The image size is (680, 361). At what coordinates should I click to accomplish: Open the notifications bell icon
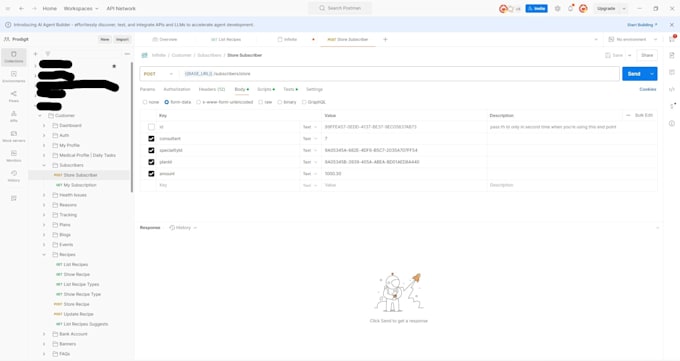pos(570,8)
